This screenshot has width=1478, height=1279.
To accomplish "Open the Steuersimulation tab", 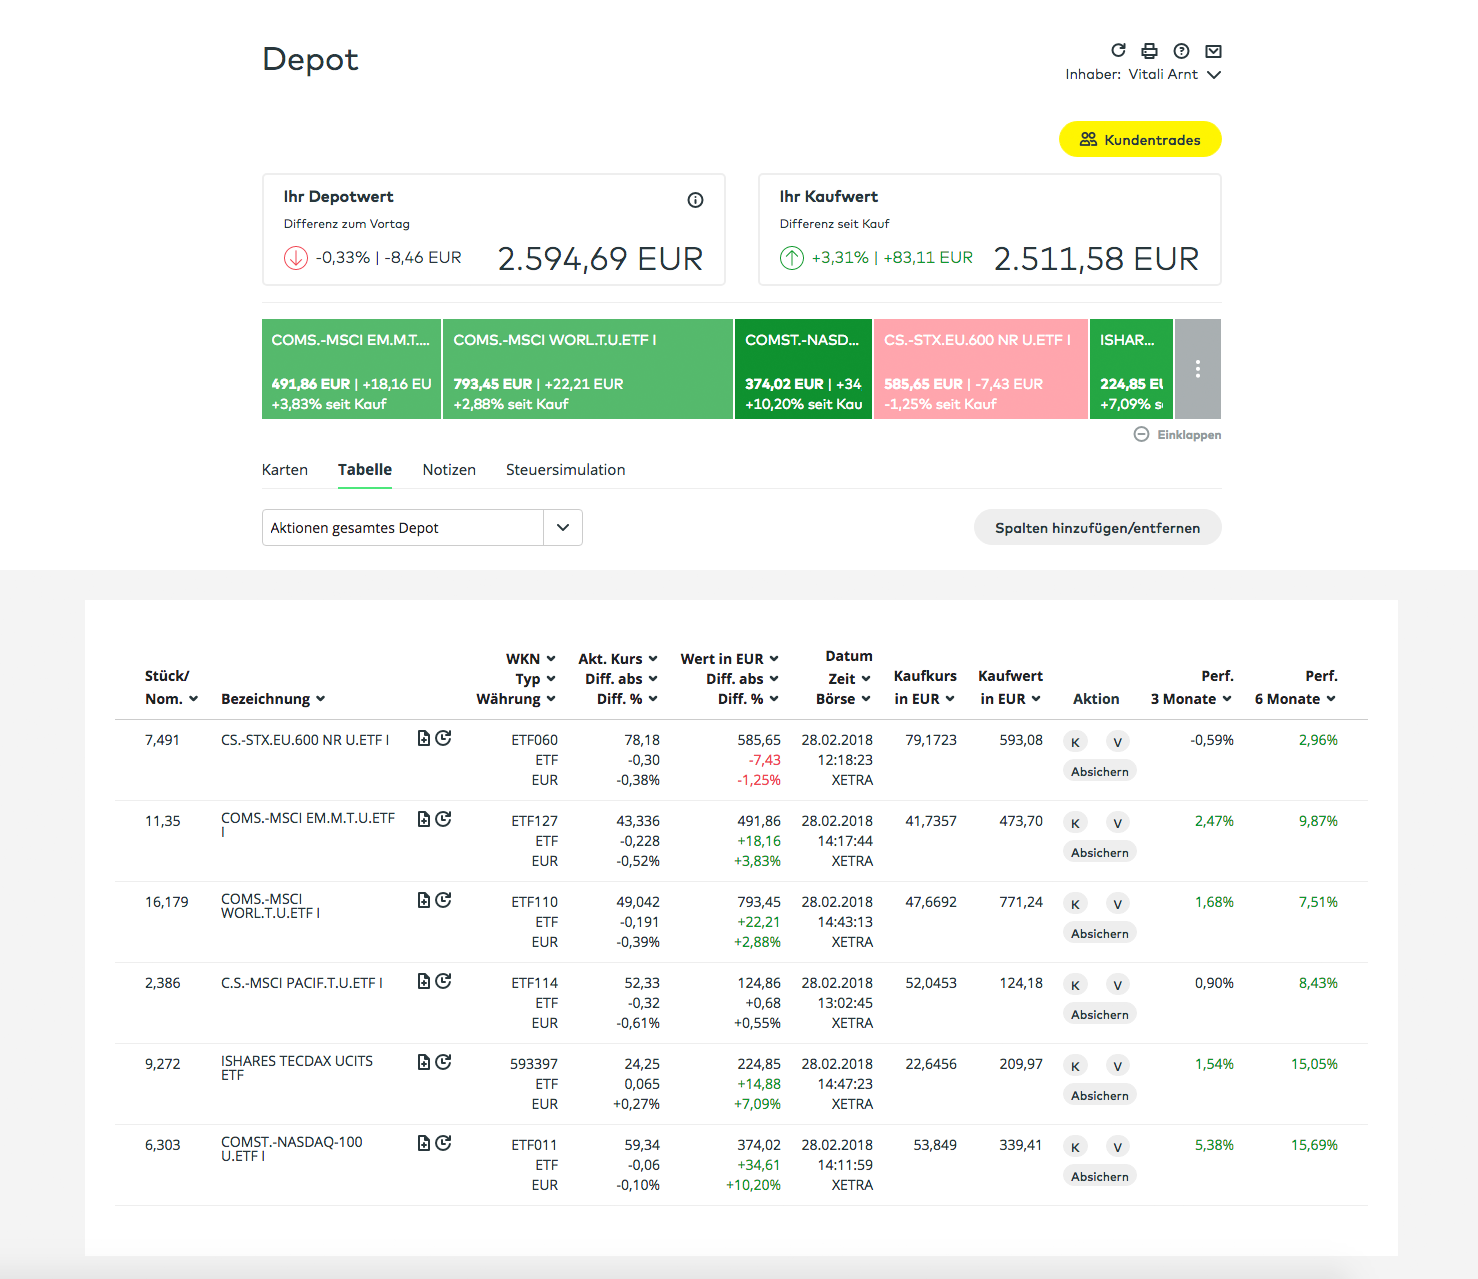I will tap(566, 470).
